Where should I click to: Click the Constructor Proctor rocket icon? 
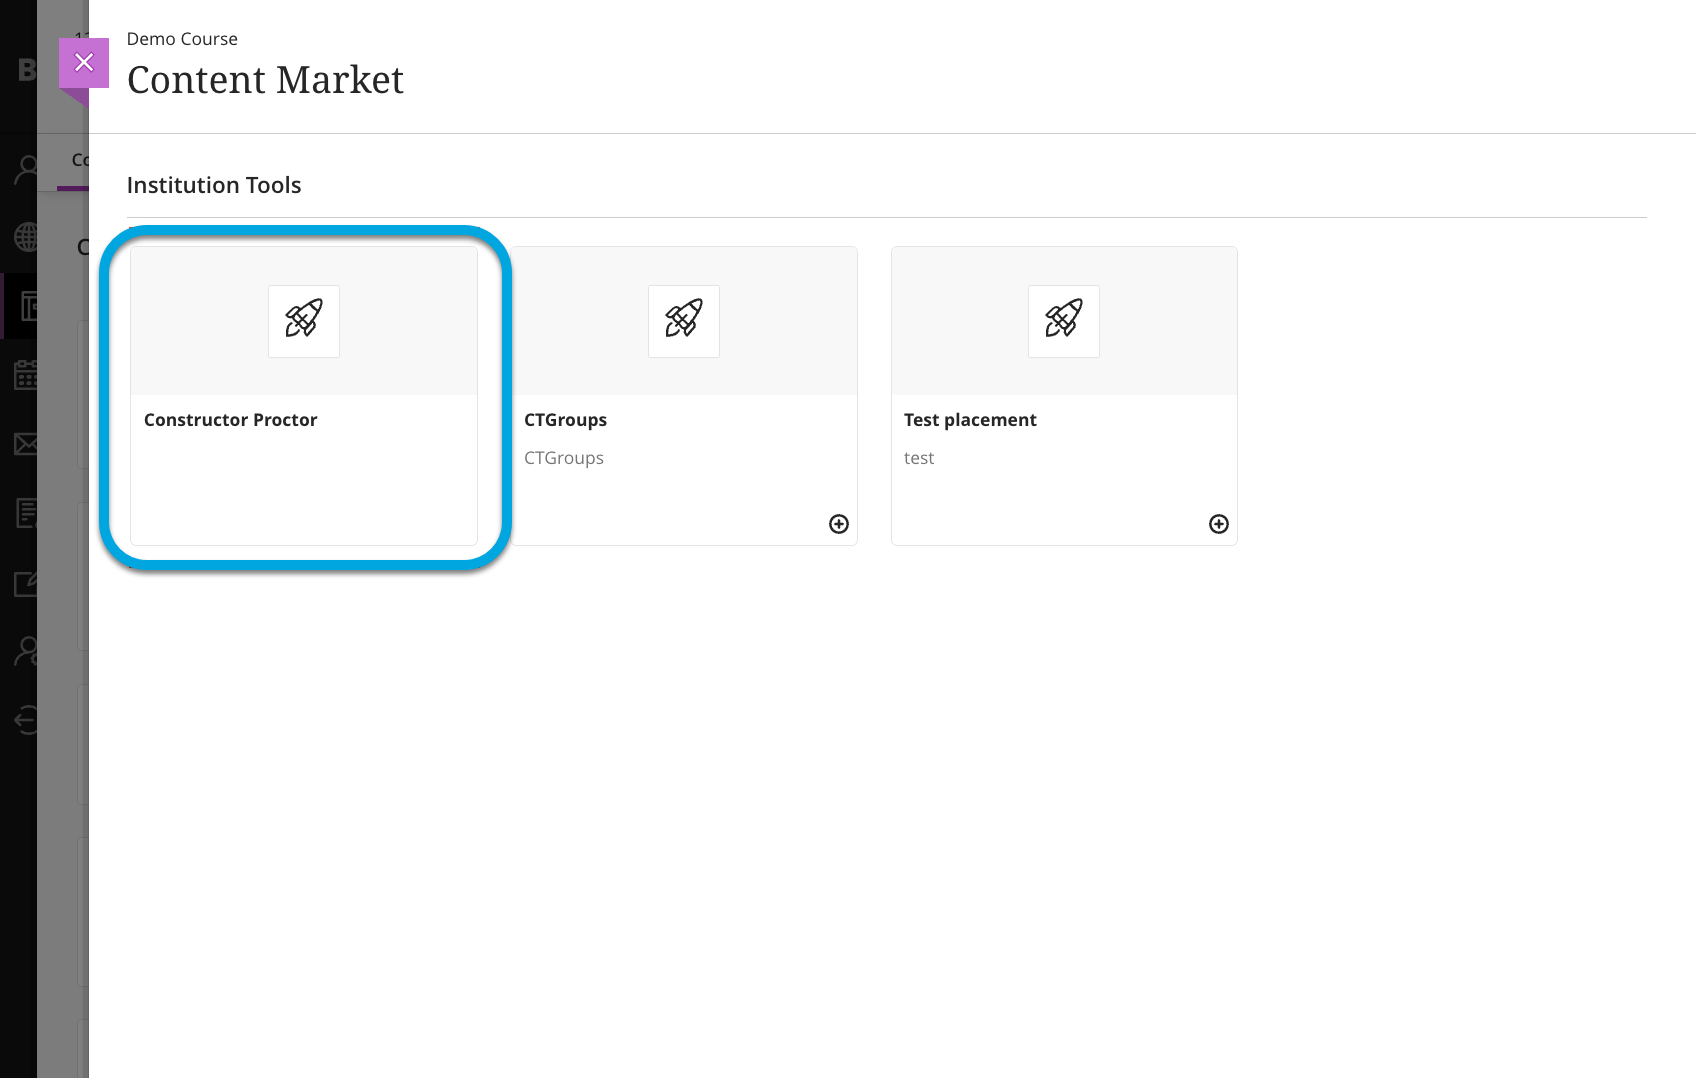[x=304, y=321]
